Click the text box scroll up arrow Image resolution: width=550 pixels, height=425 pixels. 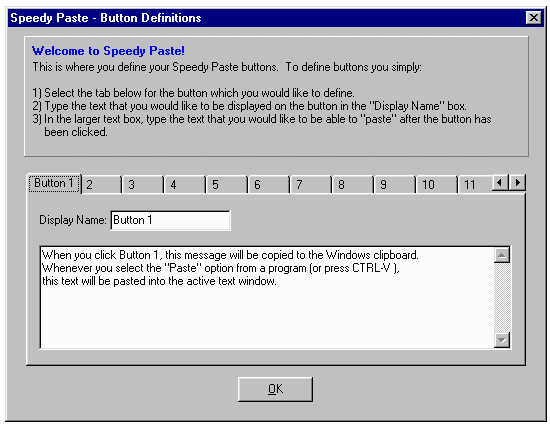502,255
